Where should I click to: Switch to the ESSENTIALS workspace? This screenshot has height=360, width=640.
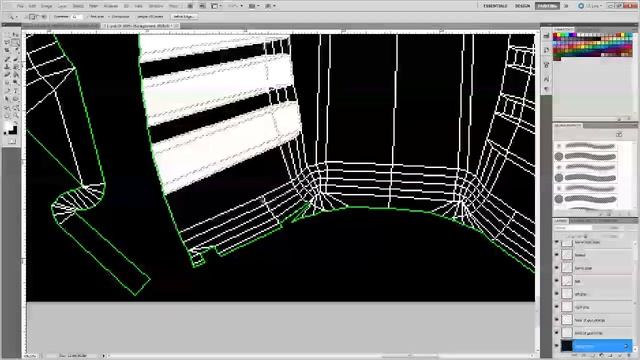[x=495, y=6]
